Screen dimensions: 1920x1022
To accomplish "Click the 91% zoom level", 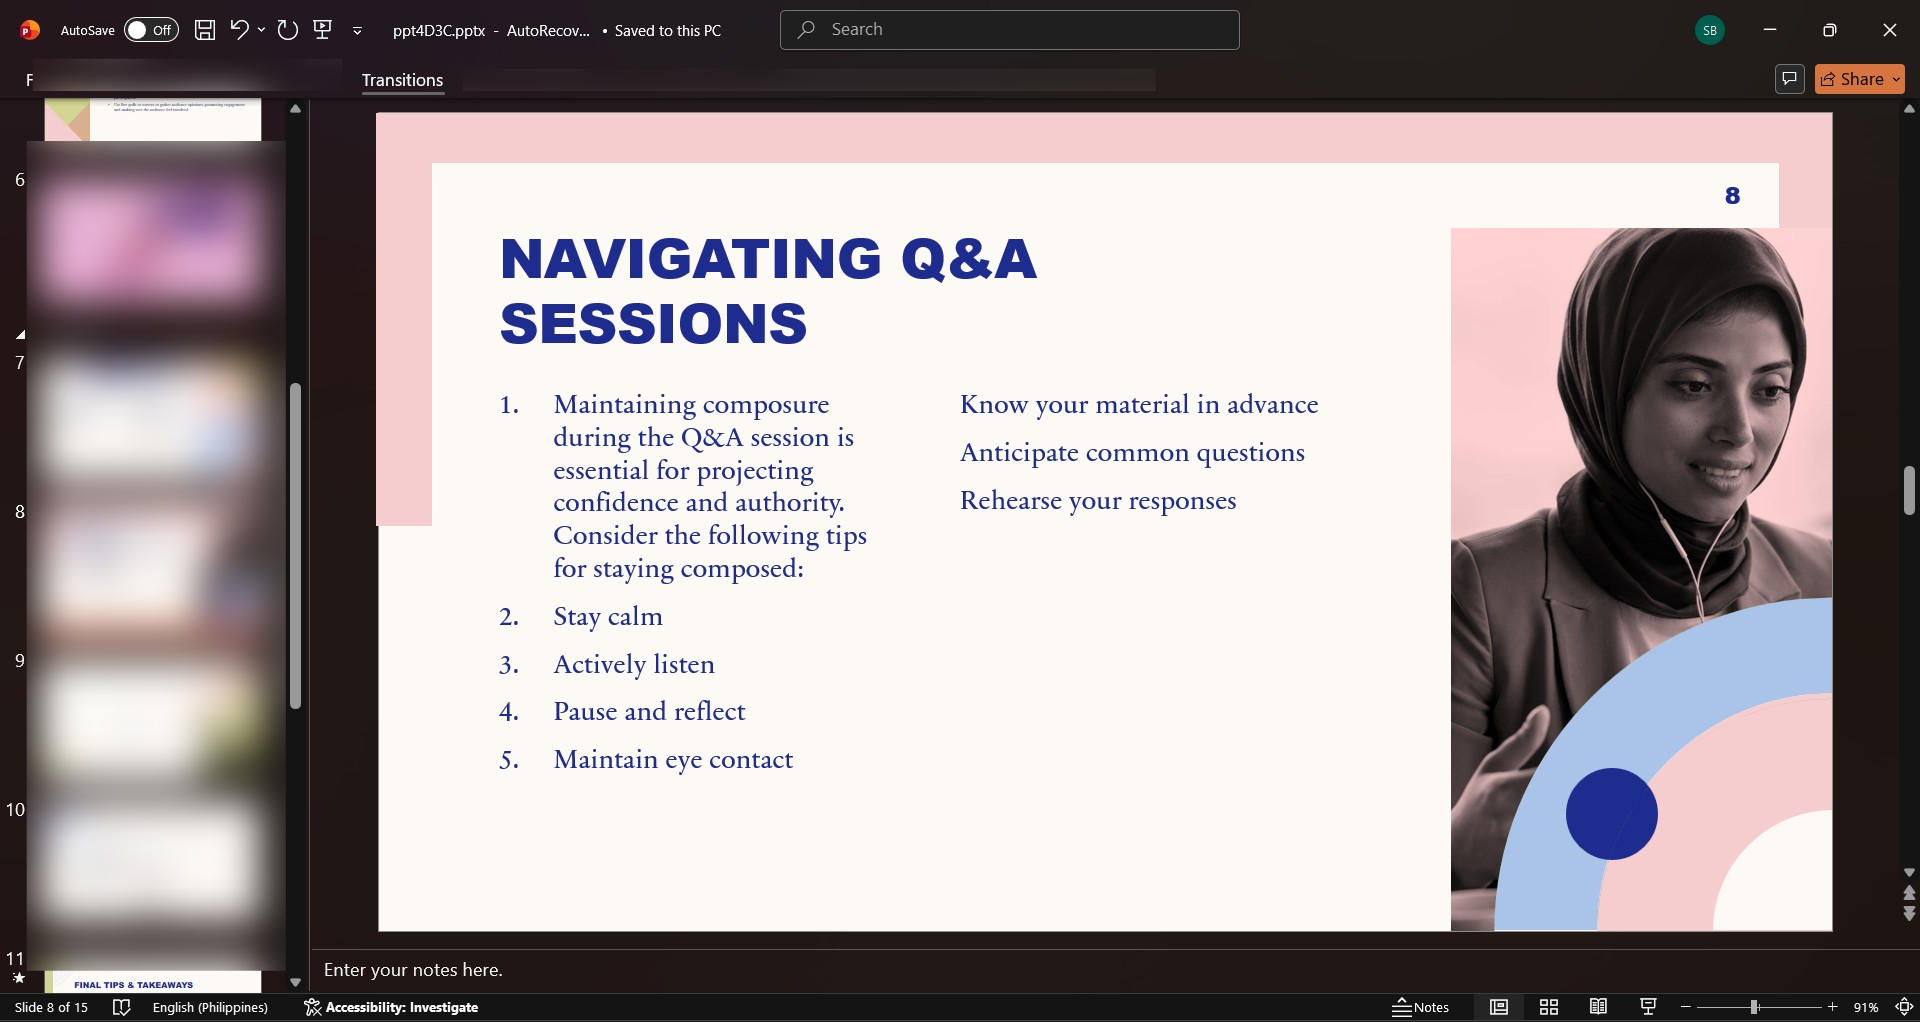I will 1866,1007.
